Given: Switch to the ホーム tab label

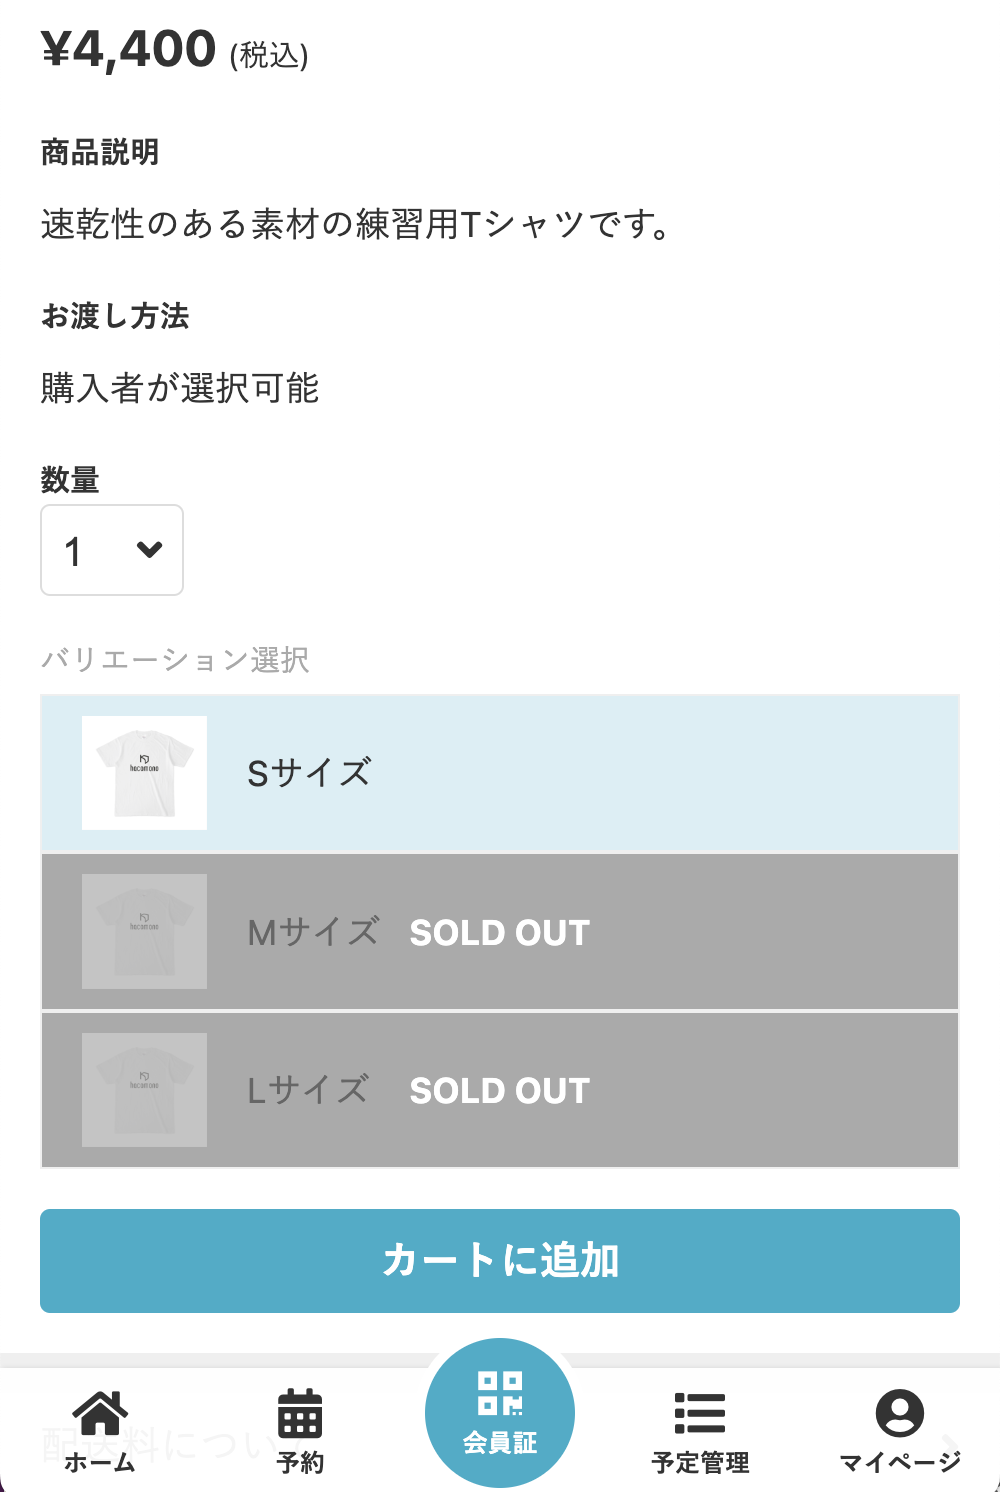Looking at the screenshot, I should [x=100, y=1463].
